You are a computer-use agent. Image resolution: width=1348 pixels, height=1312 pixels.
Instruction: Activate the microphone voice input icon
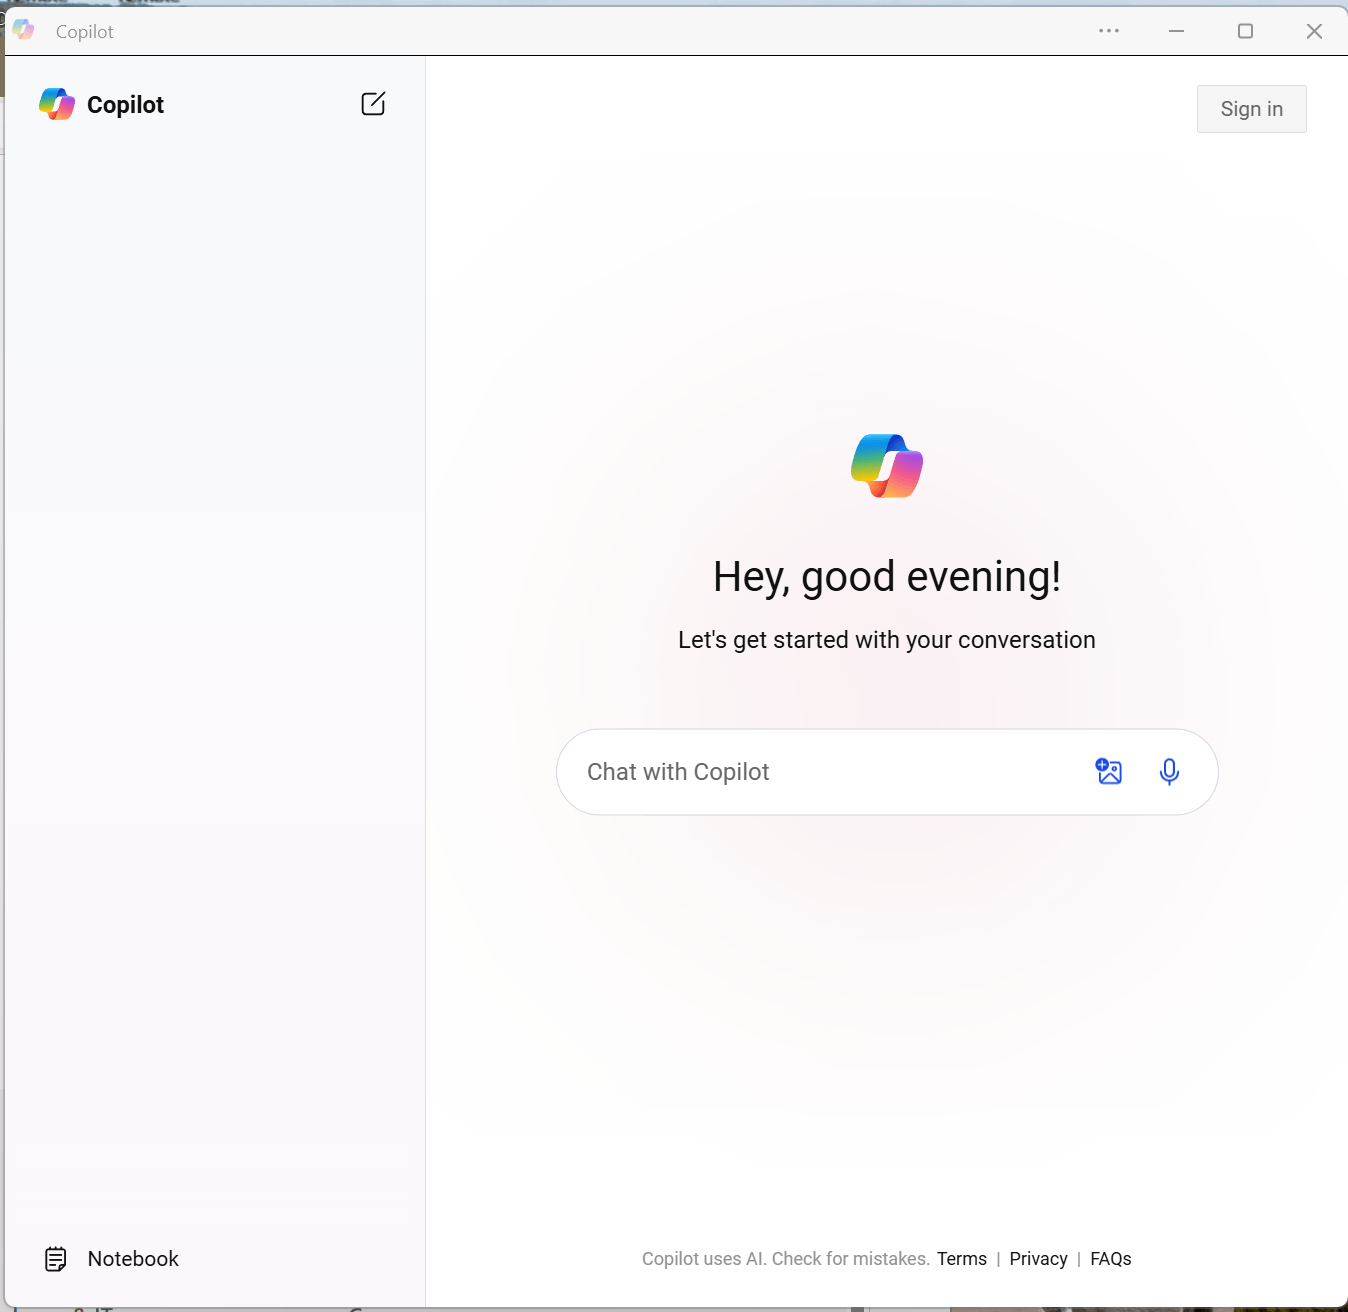pos(1169,771)
